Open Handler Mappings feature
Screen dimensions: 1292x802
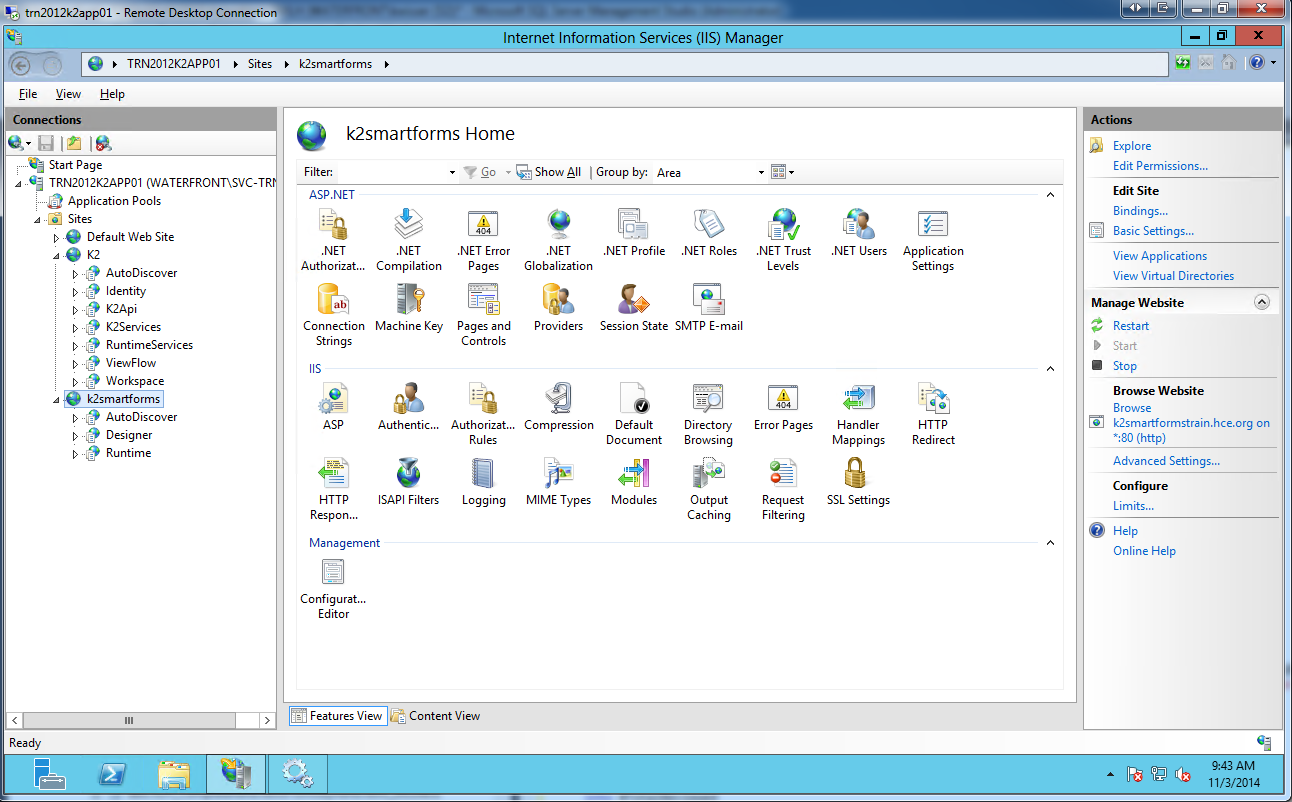coord(858,414)
